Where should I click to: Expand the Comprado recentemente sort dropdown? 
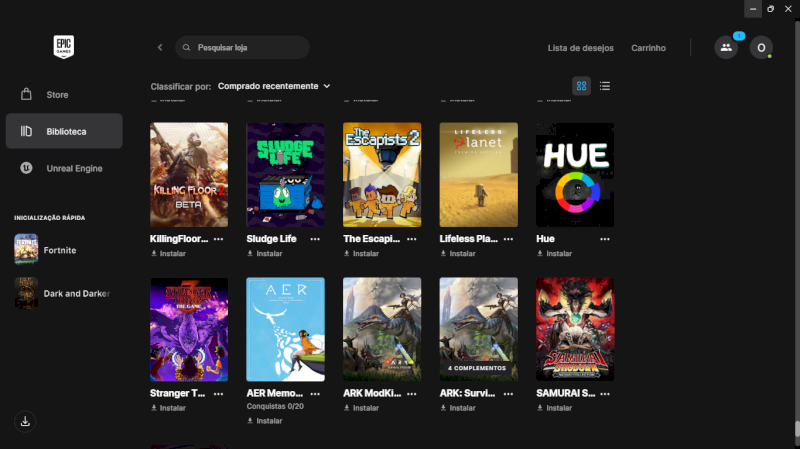point(274,86)
